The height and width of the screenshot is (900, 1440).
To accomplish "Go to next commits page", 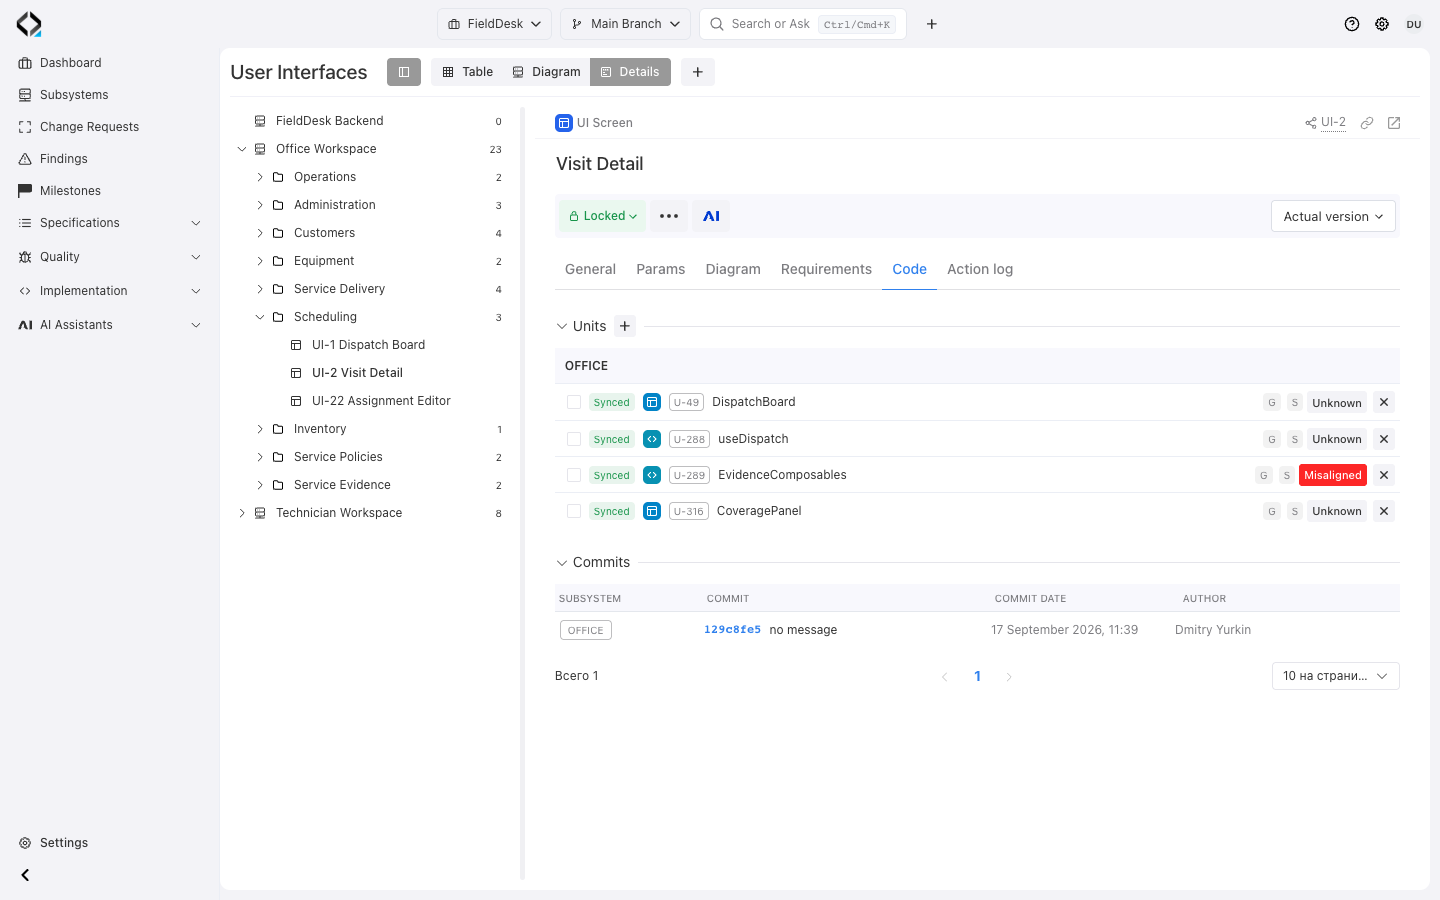I will [x=1009, y=677].
